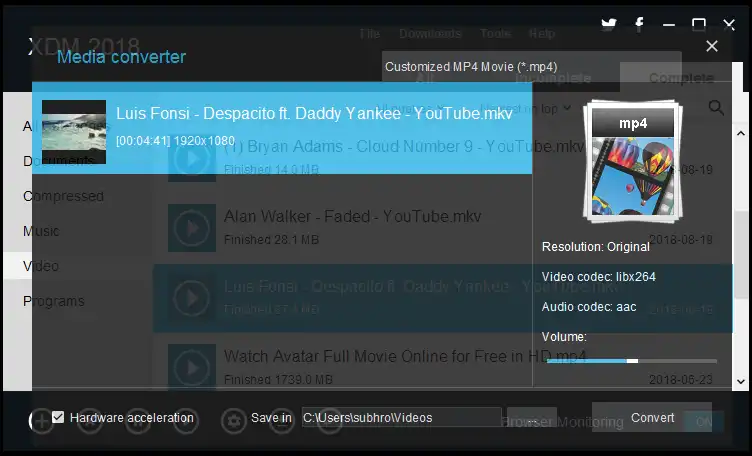This screenshot has height=456, width=752.
Task: Select the Luis Fonsi Despacito item in the converter
Action: point(282,128)
